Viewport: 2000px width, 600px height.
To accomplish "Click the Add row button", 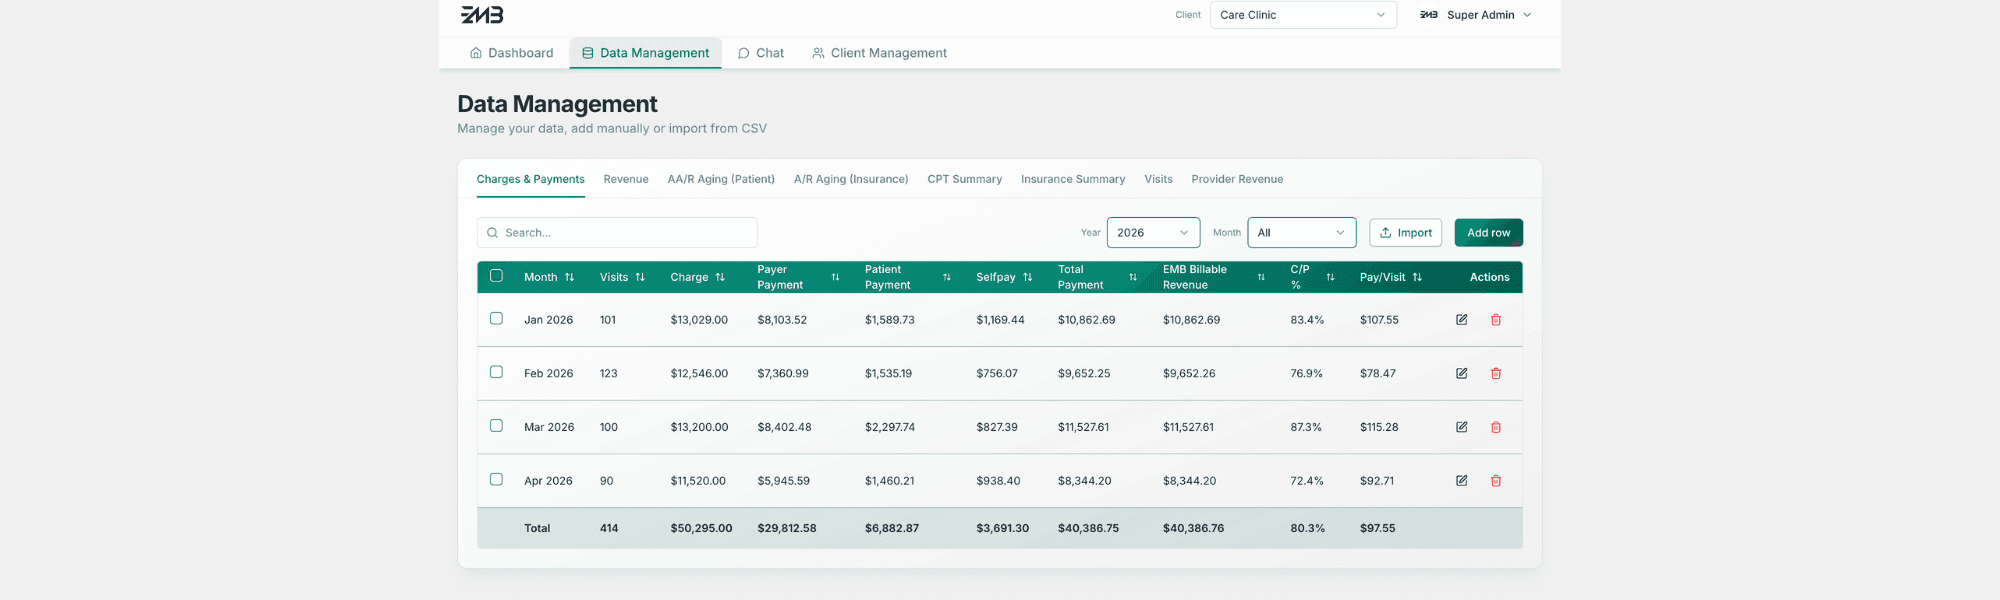I will point(1489,233).
